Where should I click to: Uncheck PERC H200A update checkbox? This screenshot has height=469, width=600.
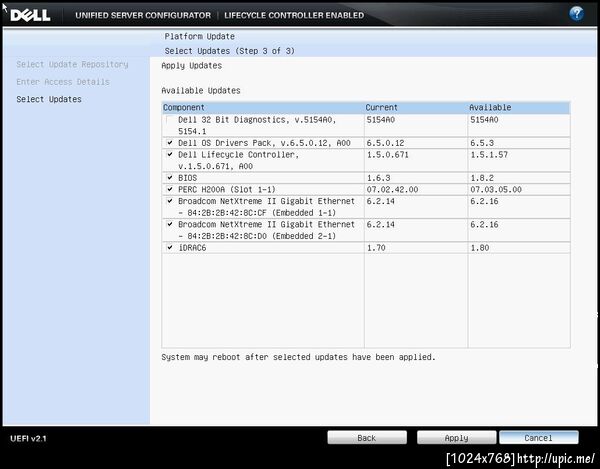(170, 189)
